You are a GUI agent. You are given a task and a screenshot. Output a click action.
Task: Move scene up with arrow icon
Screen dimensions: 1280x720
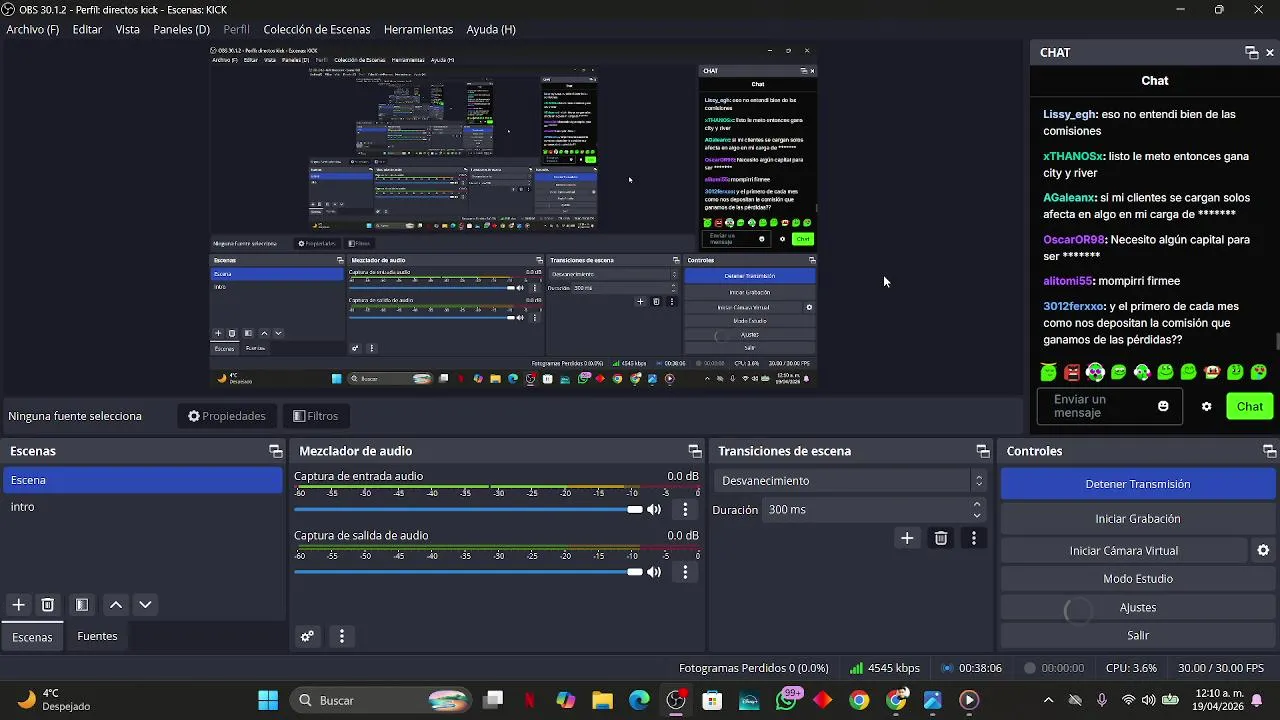(116, 605)
